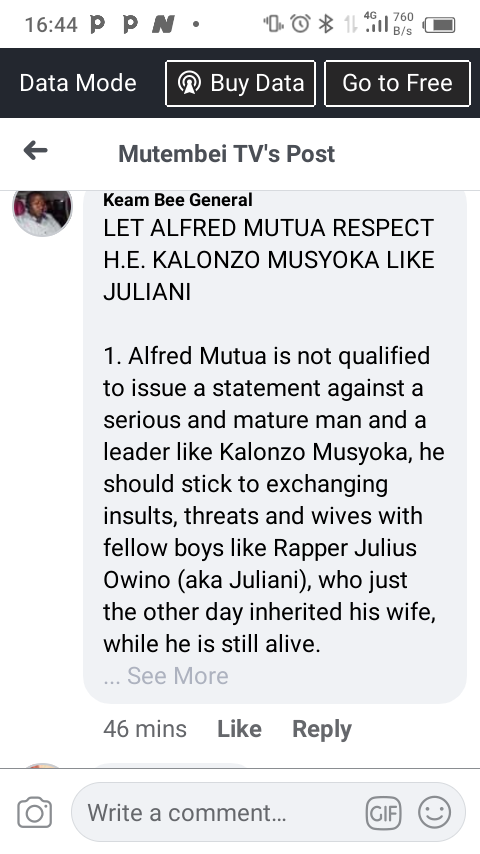480x854 pixels.
Task: Open the emoji smiley icon
Action: (x=434, y=812)
